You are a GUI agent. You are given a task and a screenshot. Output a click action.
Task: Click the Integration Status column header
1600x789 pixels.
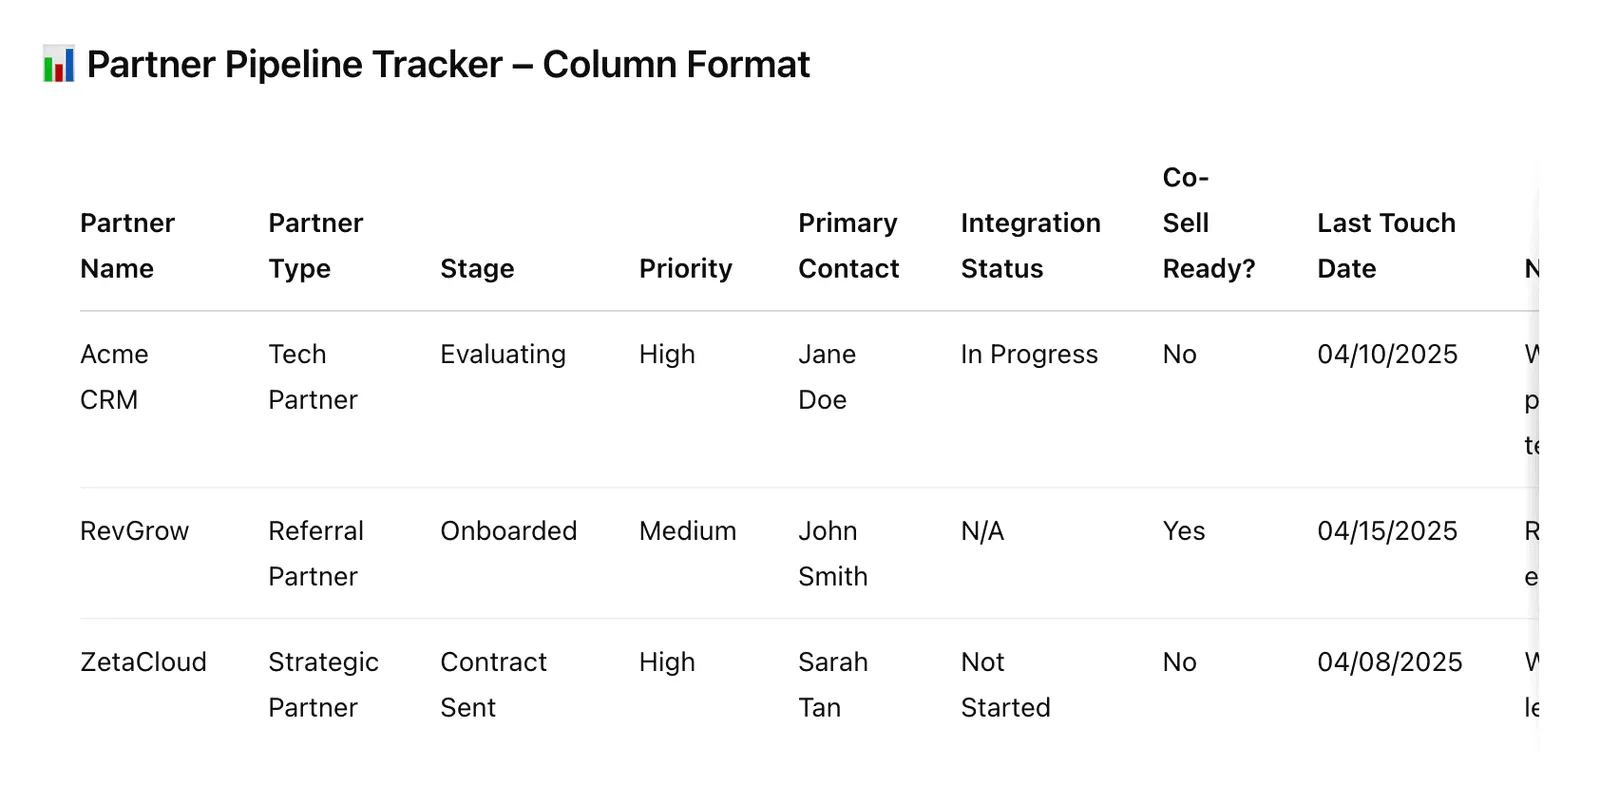pos(1031,246)
